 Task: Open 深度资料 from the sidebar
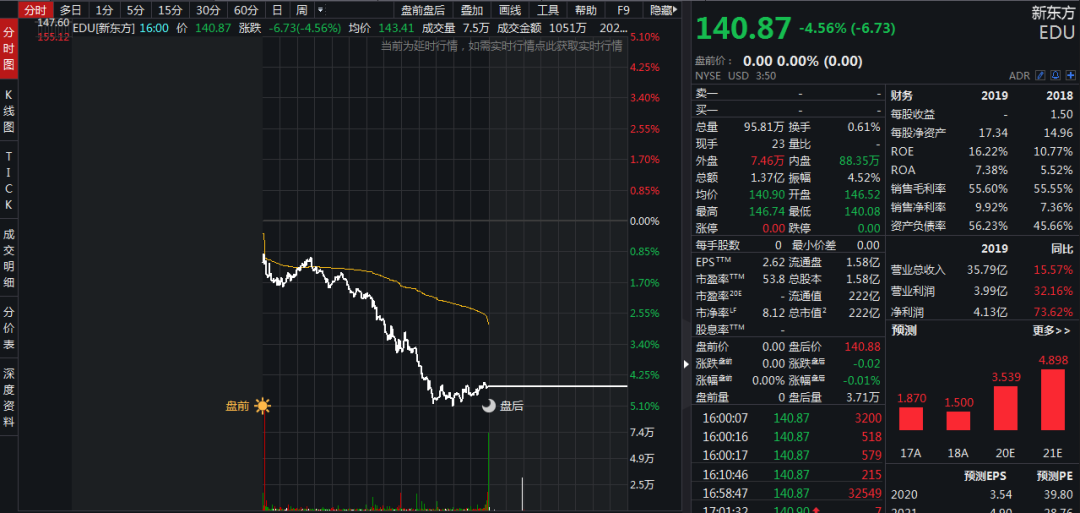click(x=9, y=398)
